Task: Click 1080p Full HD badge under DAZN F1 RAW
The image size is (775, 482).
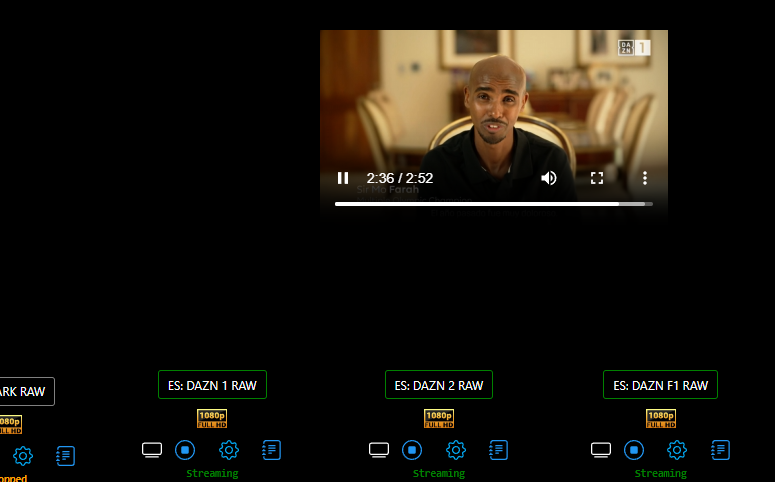Action: point(661,418)
